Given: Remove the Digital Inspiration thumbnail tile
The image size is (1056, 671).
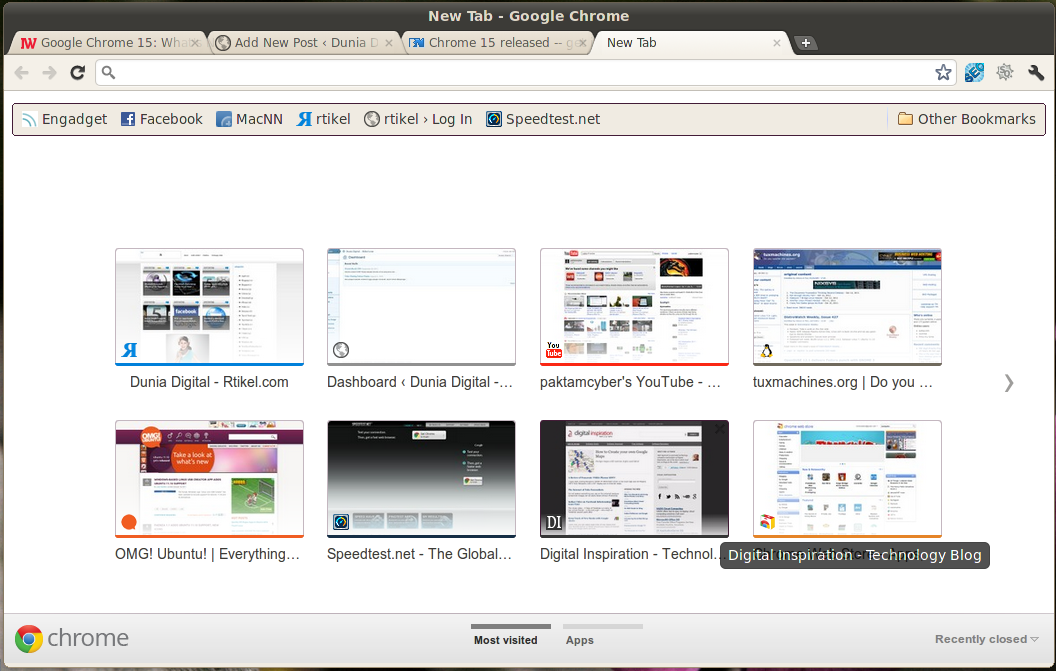Looking at the screenshot, I should pyautogui.click(x=719, y=428).
